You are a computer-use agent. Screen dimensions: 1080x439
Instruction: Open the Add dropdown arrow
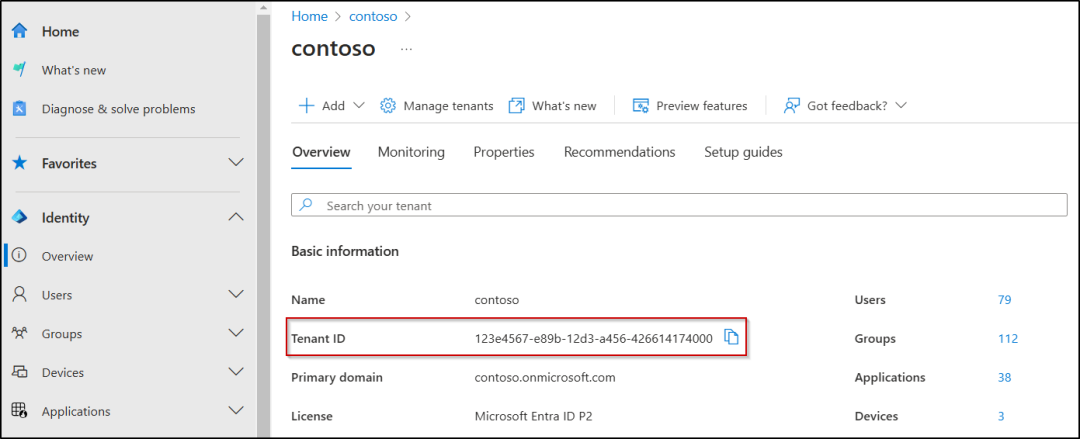pyautogui.click(x=358, y=105)
